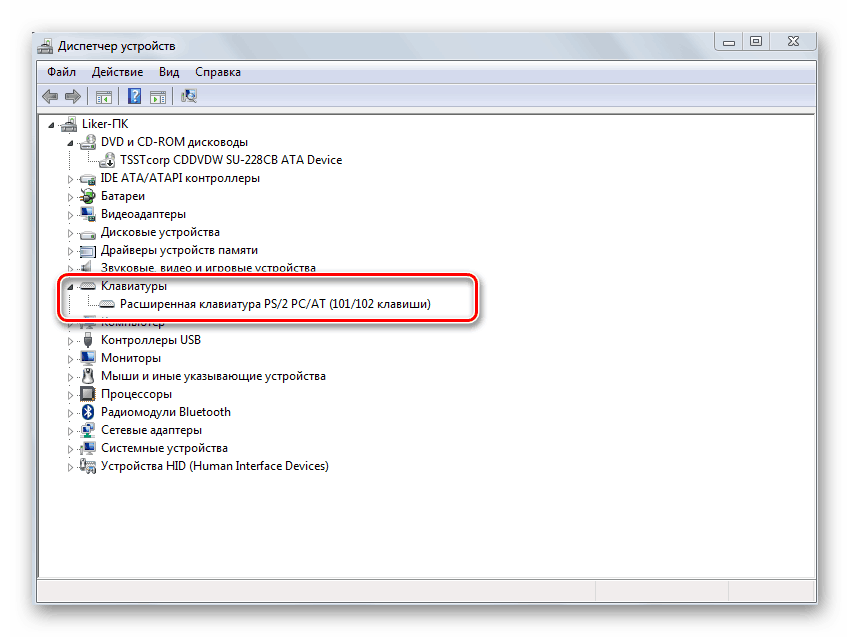Click the Back arrow toolbar icon
The image size is (850, 637).
(x=50, y=96)
